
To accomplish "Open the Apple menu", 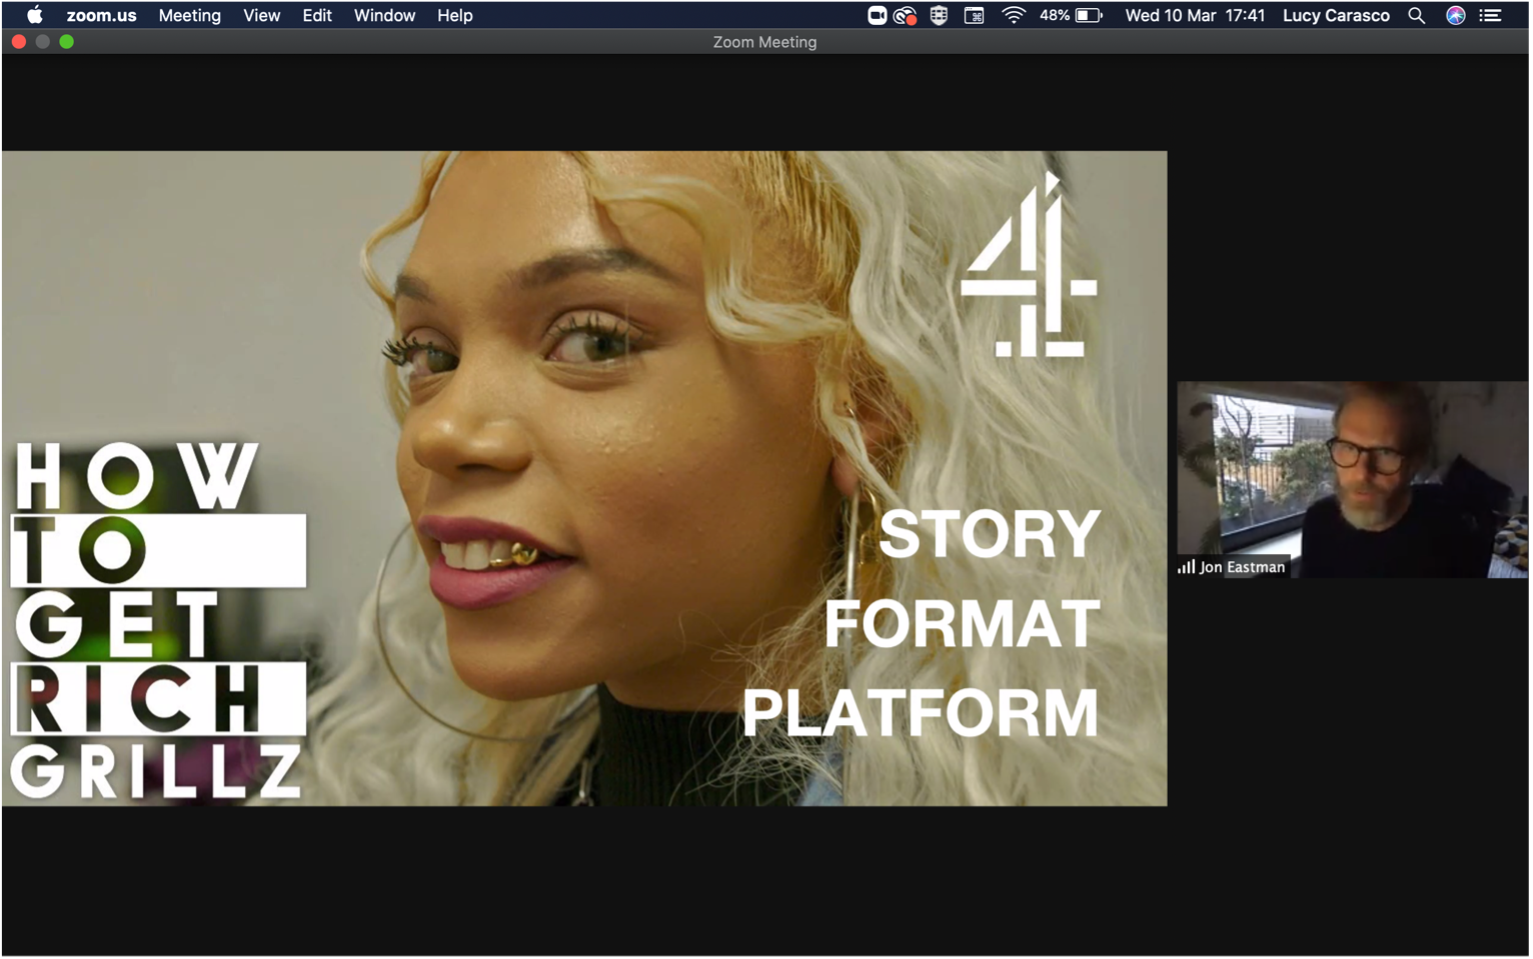I will click(35, 15).
